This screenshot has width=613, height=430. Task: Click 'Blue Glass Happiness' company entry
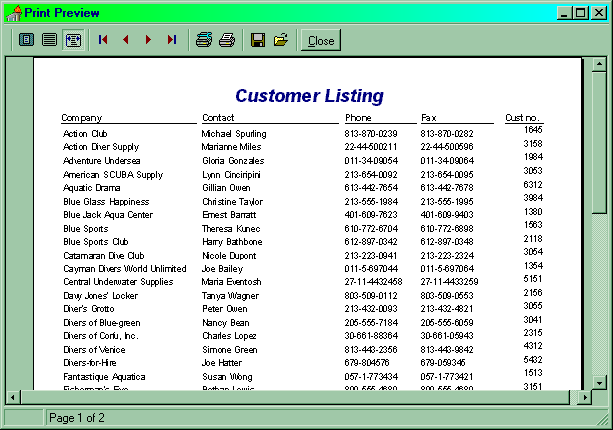(x=106, y=202)
